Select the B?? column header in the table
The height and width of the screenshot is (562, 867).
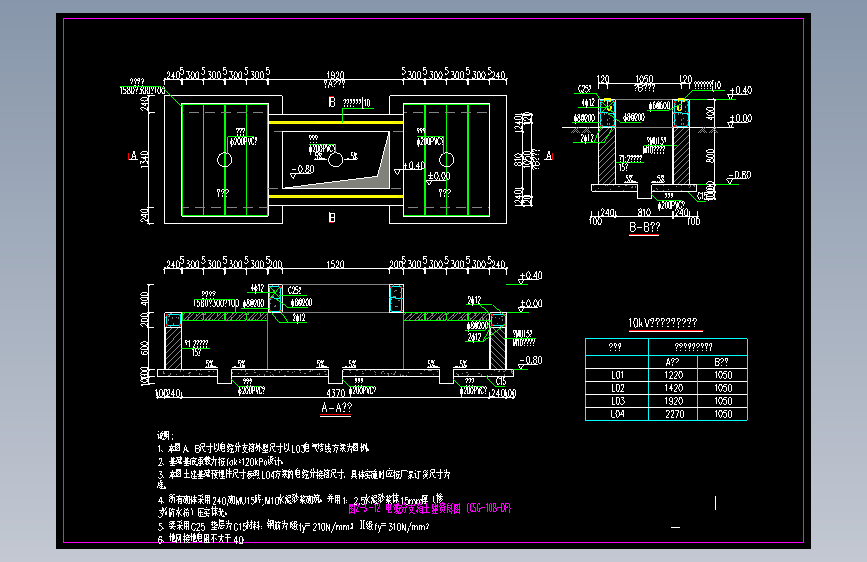[x=722, y=362]
